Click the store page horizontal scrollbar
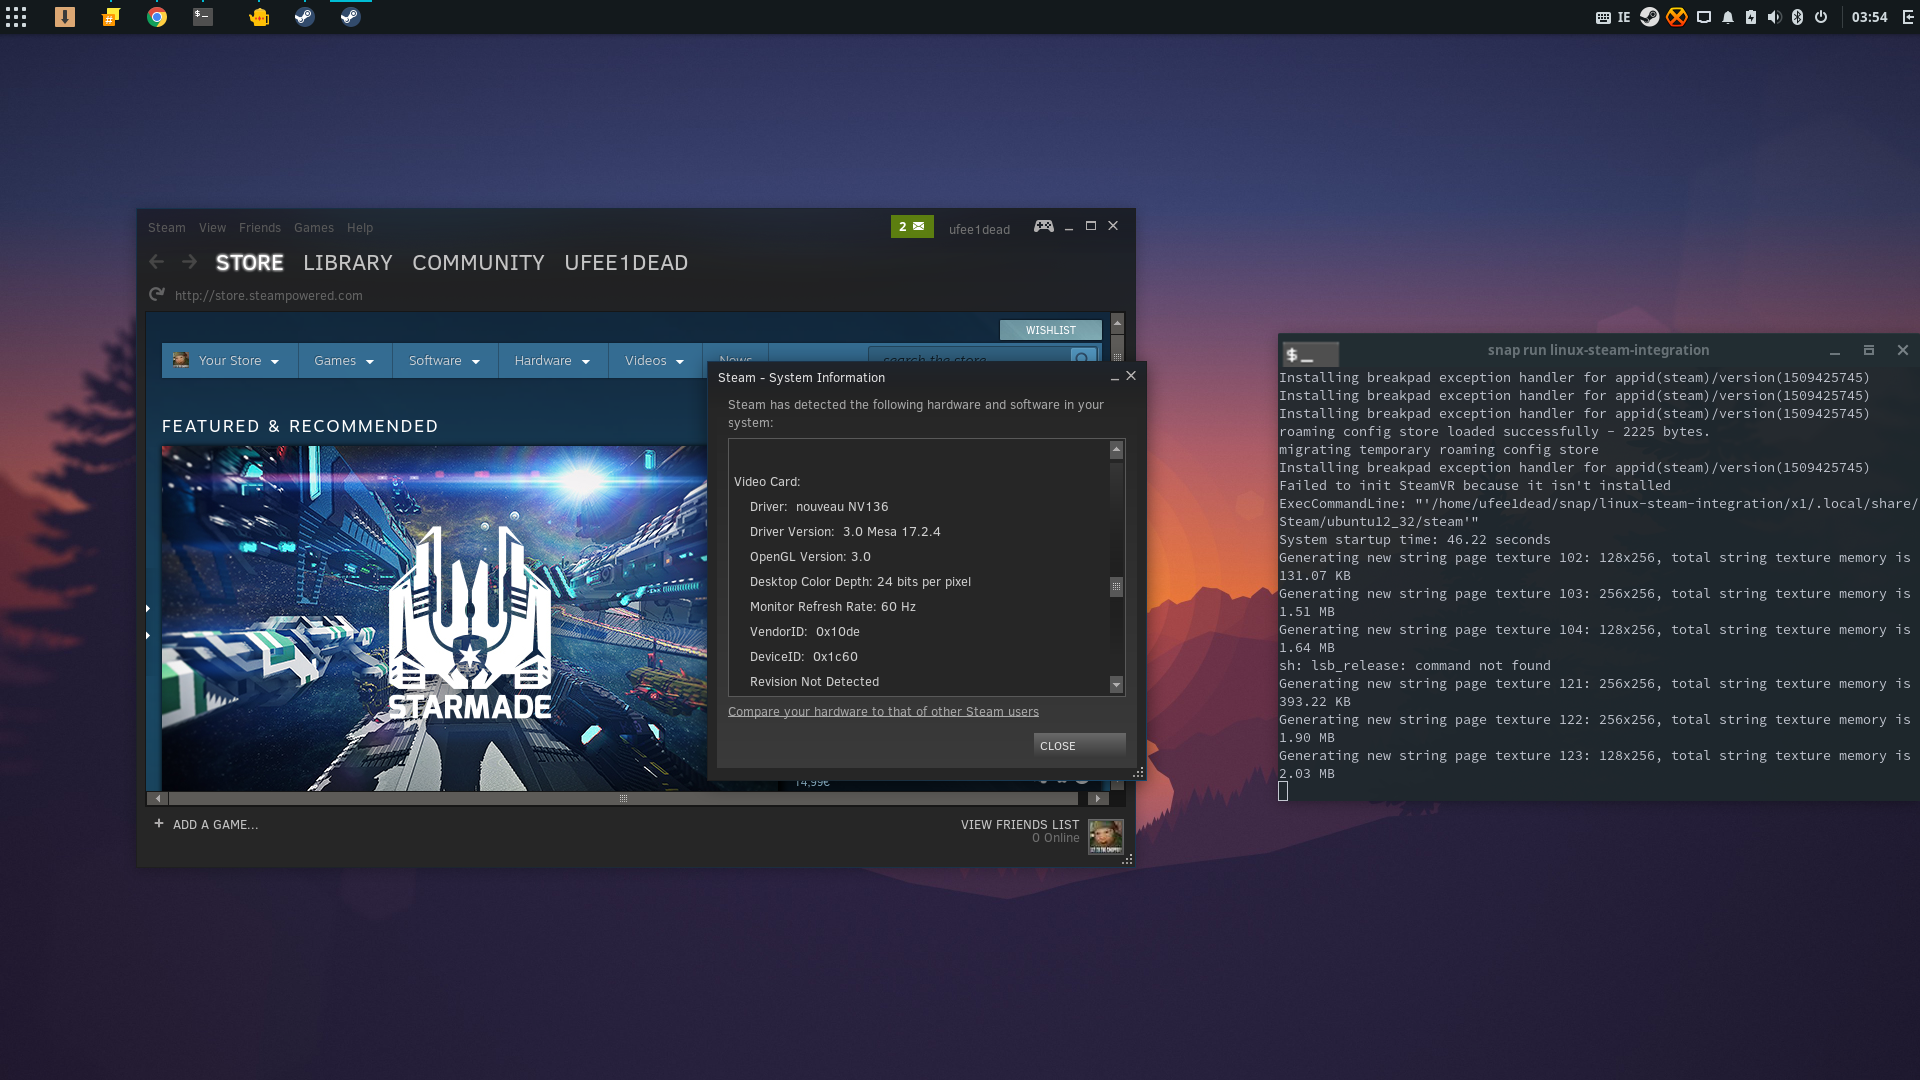This screenshot has width=1920, height=1080. tap(623, 799)
